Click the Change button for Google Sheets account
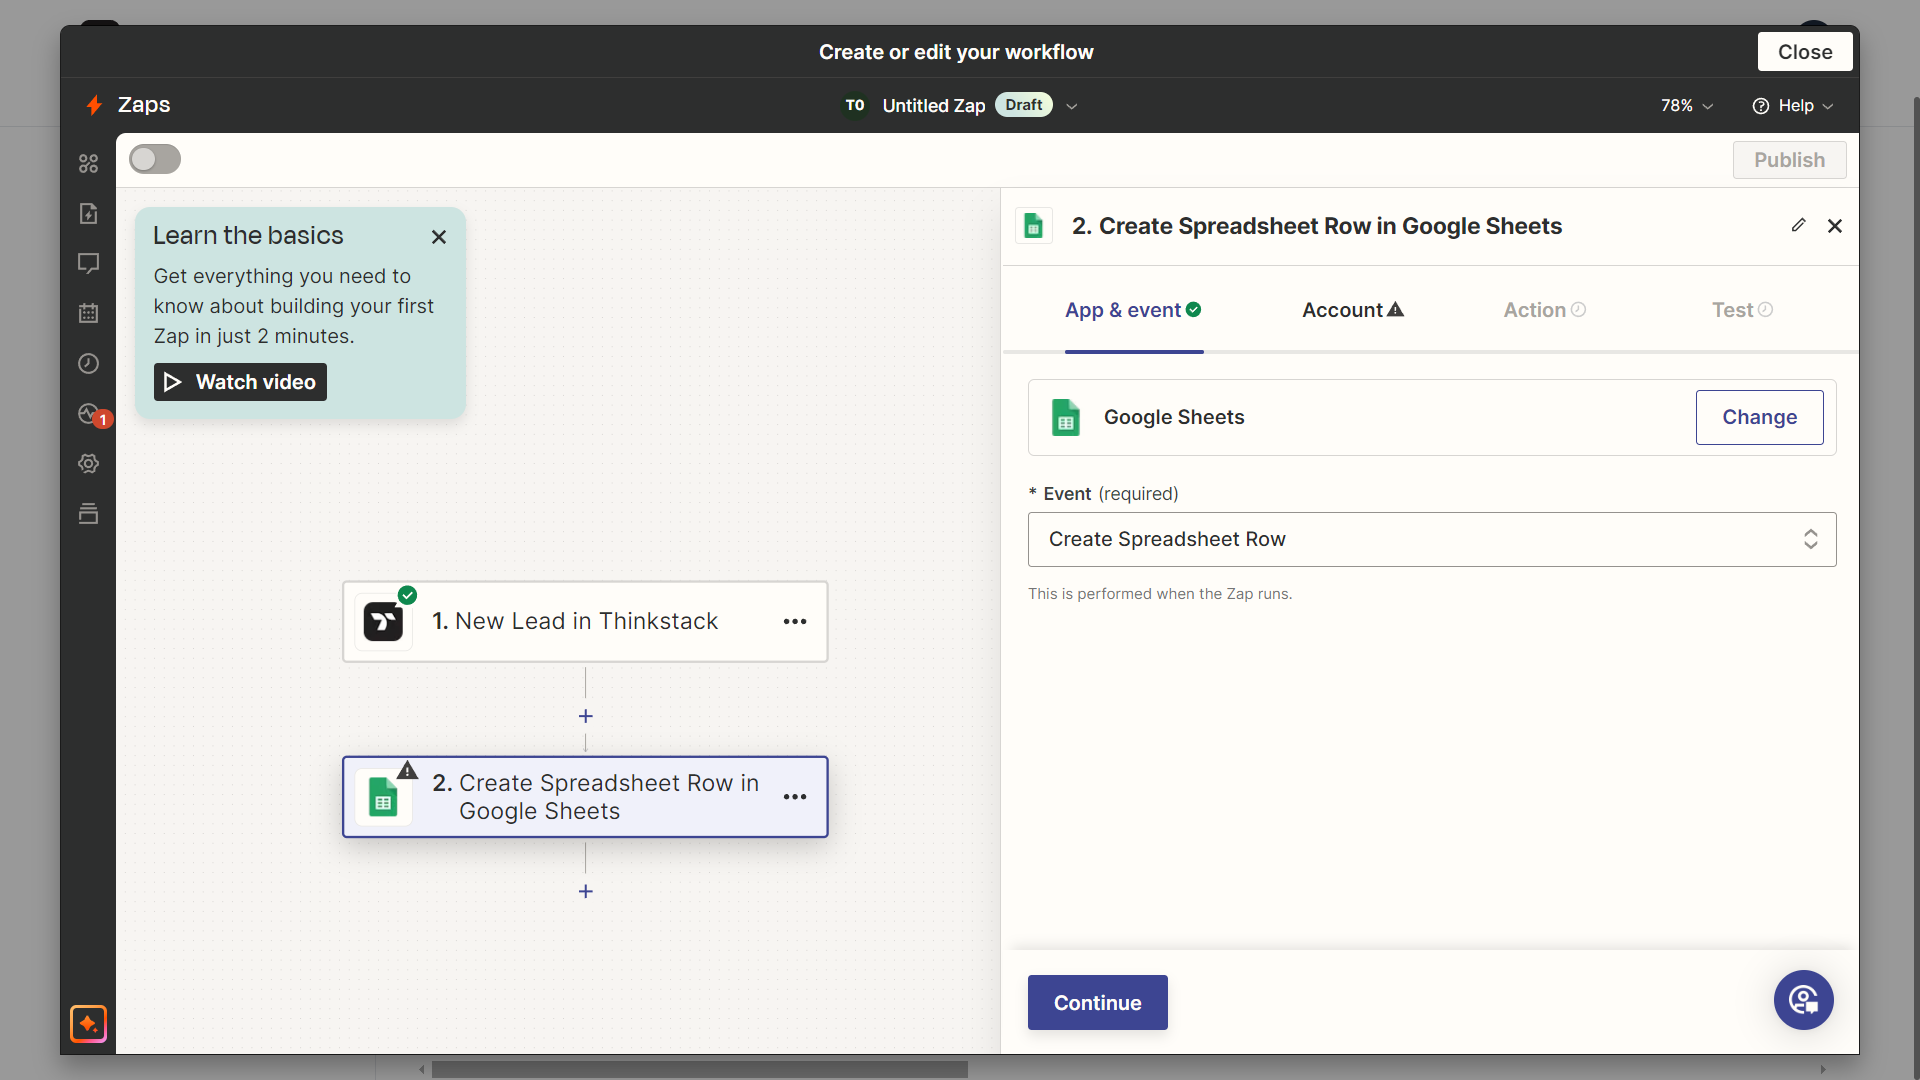This screenshot has width=1920, height=1080. 1759,417
